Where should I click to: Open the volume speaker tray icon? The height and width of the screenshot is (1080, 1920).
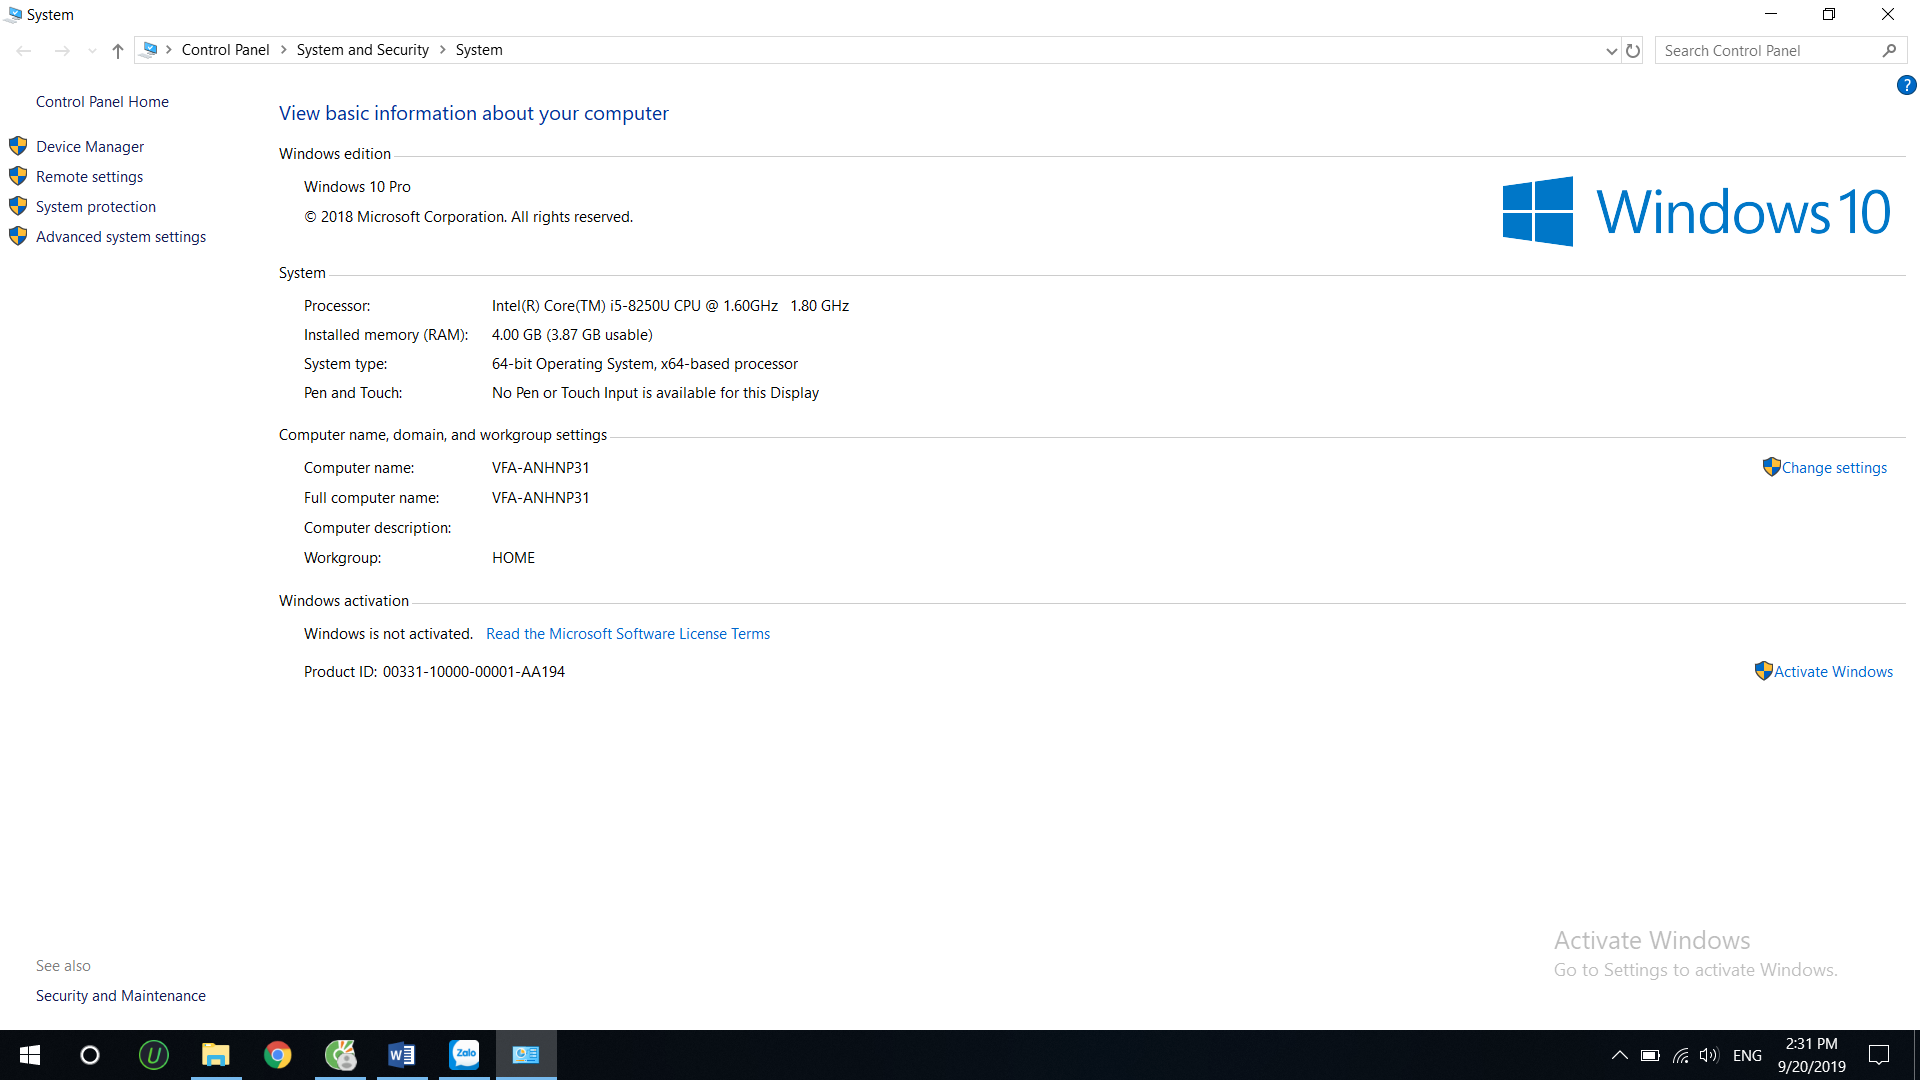point(1709,1055)
